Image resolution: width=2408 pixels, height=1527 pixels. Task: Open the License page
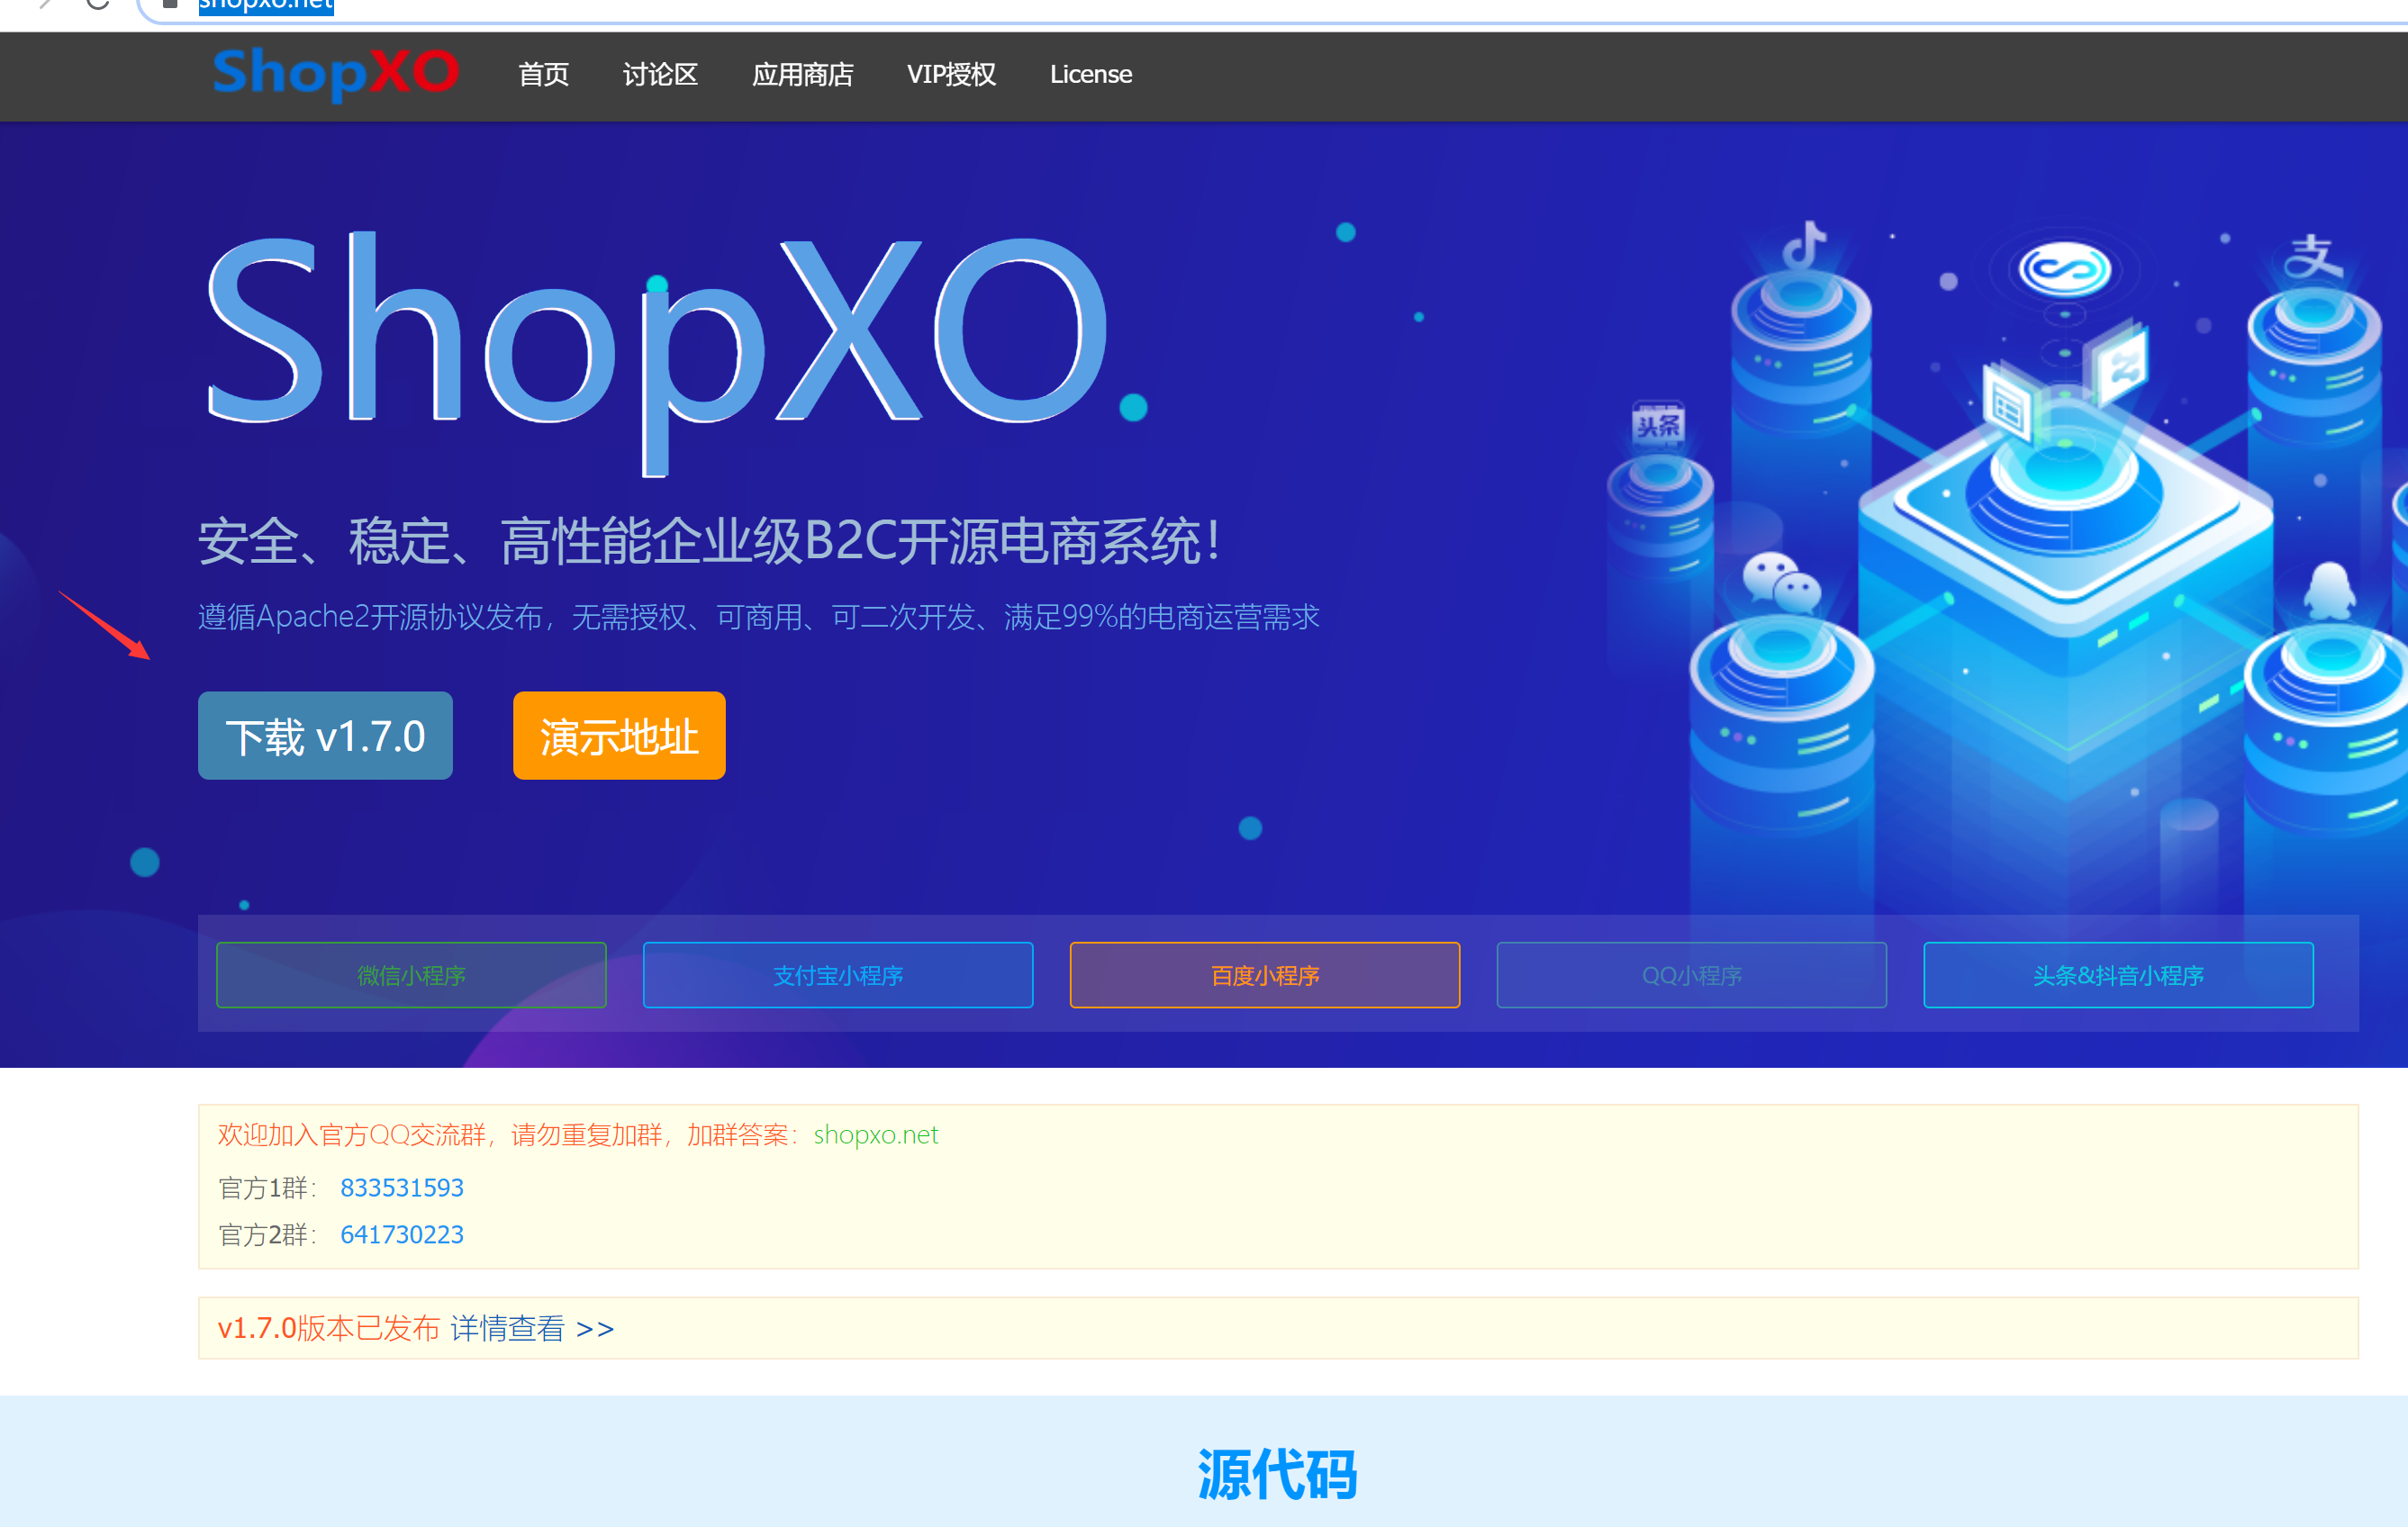point(1090,75)
